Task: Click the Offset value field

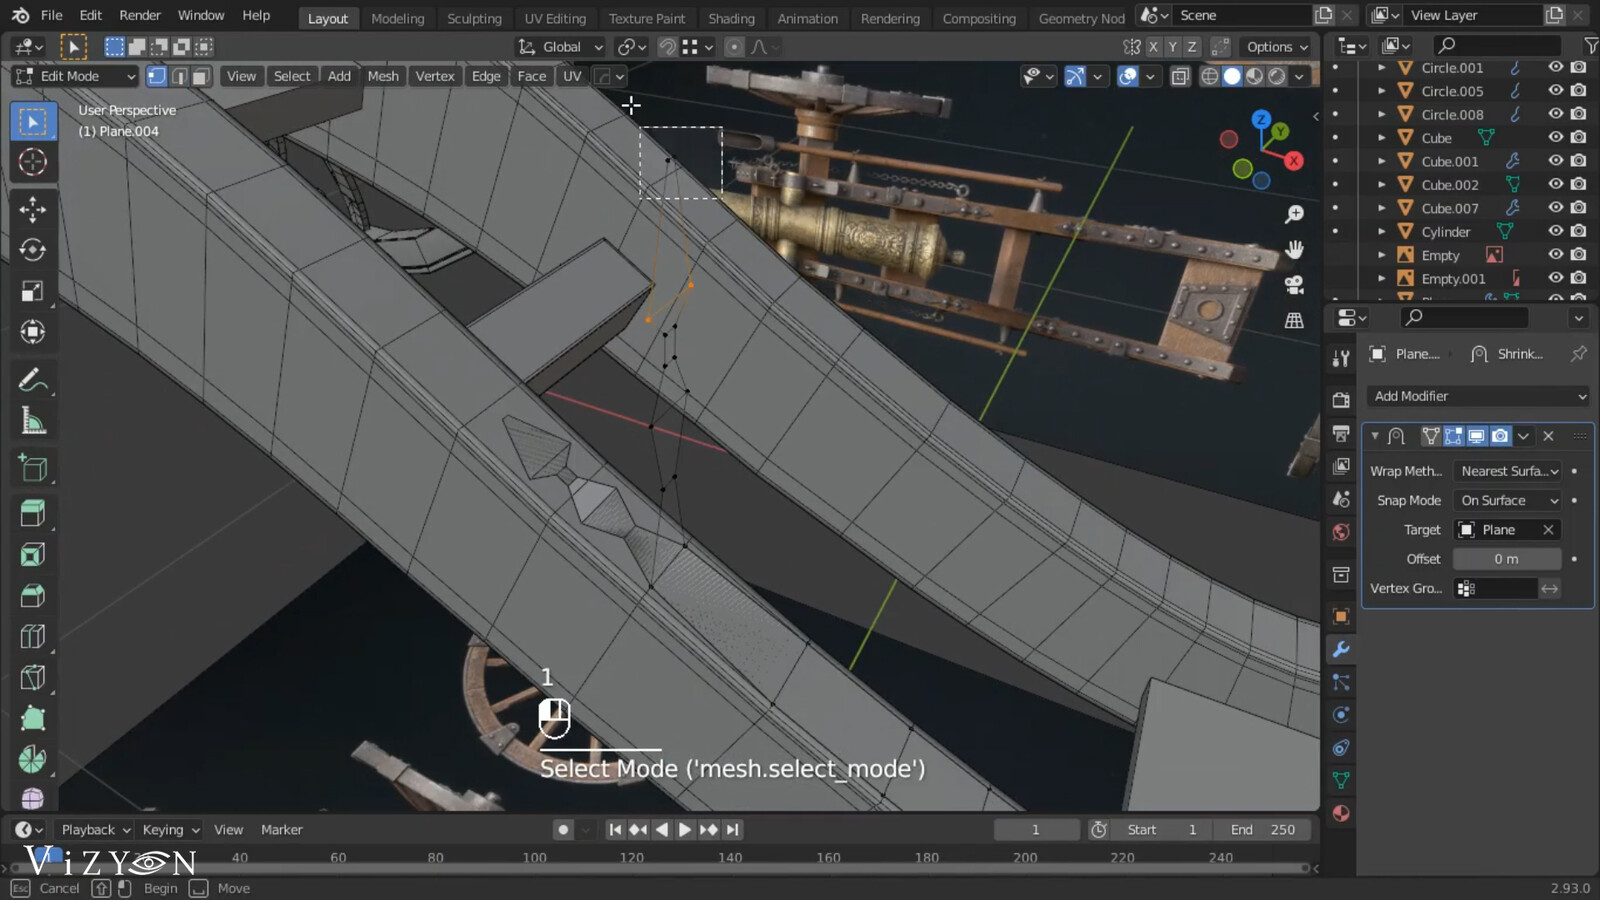Action: point(1507,559)
